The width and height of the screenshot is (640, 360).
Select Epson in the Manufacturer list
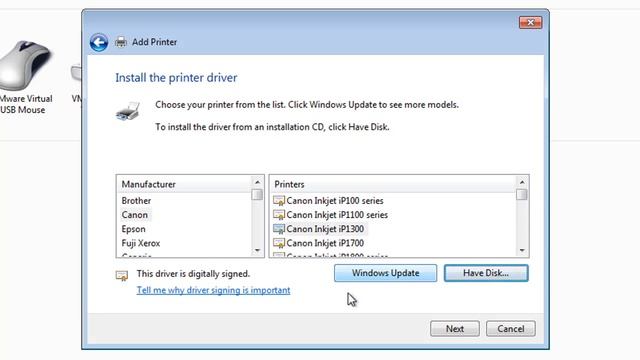133,229
